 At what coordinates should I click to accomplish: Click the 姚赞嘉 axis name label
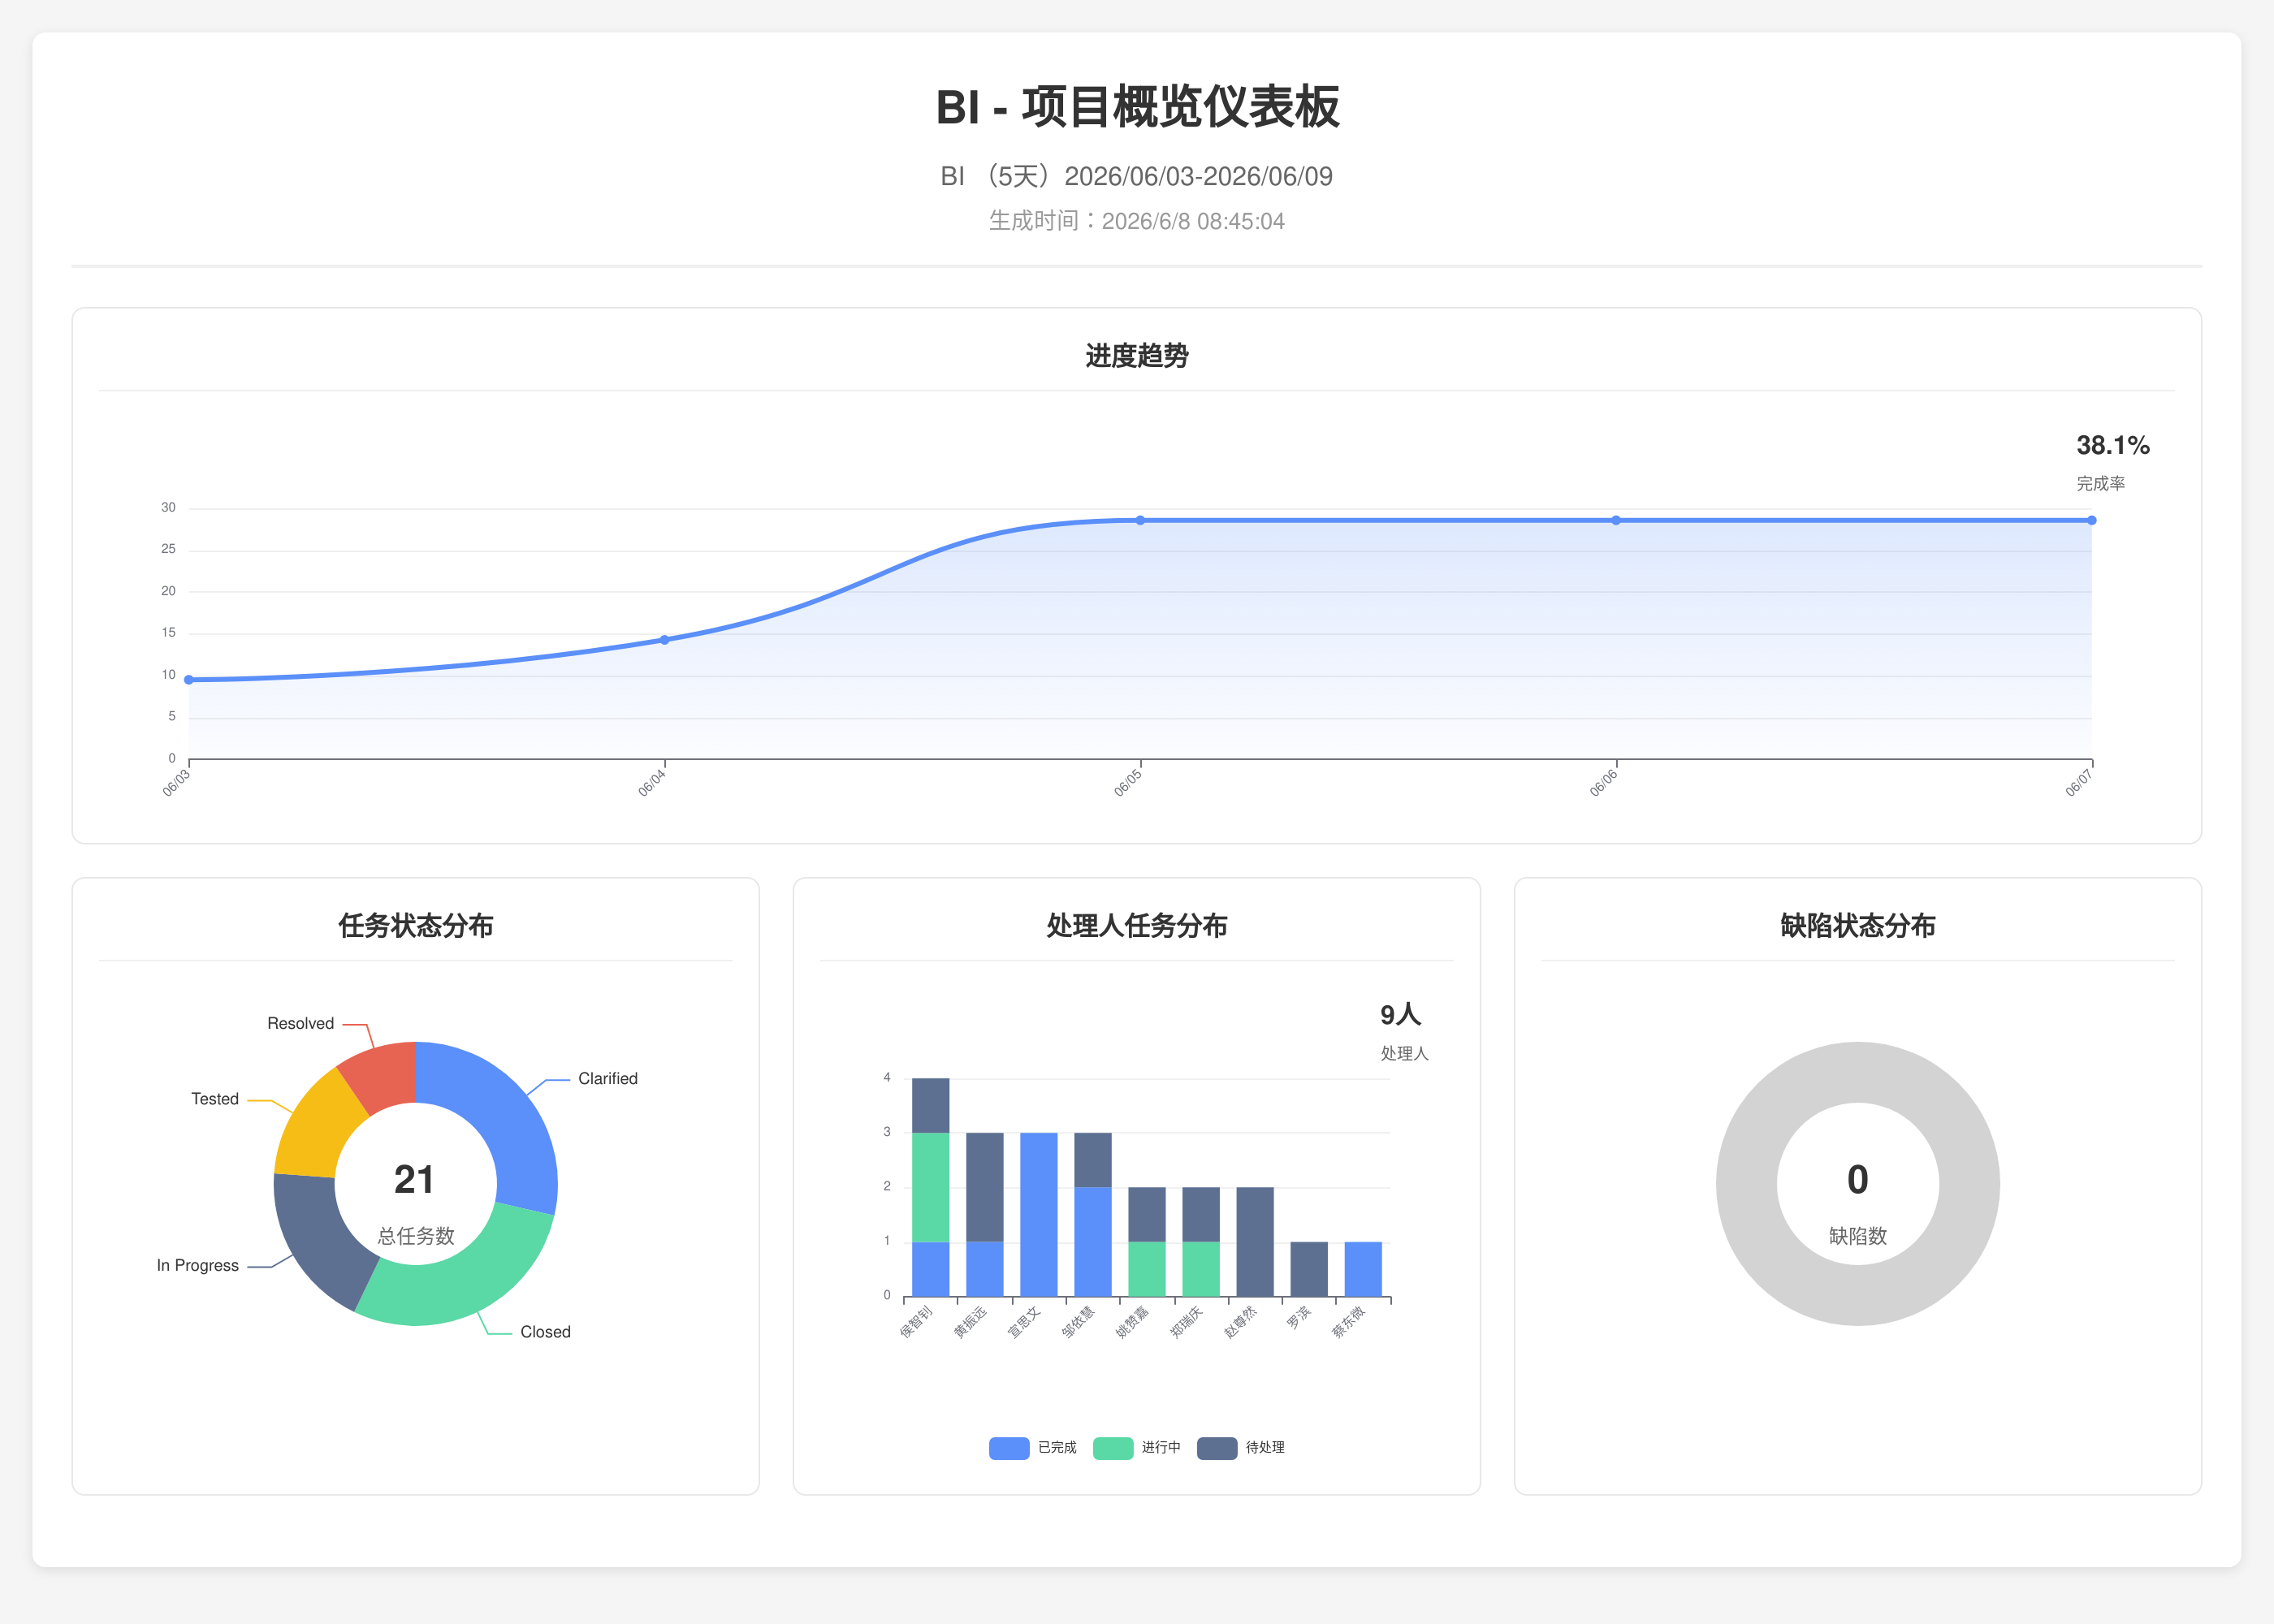coord(1132,1321)
